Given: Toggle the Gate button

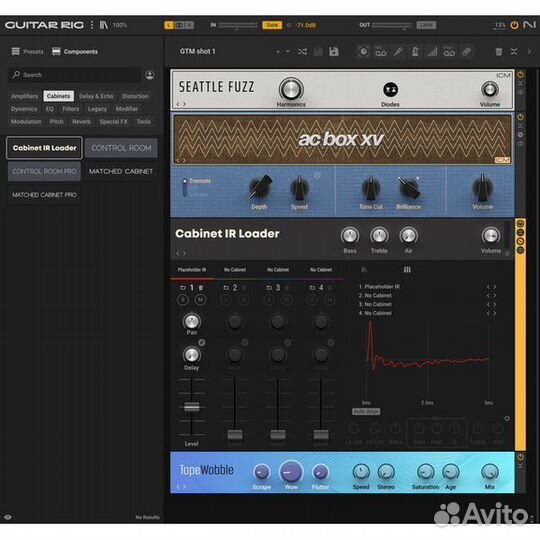Looking at the screenshot, I should point(272,25).
